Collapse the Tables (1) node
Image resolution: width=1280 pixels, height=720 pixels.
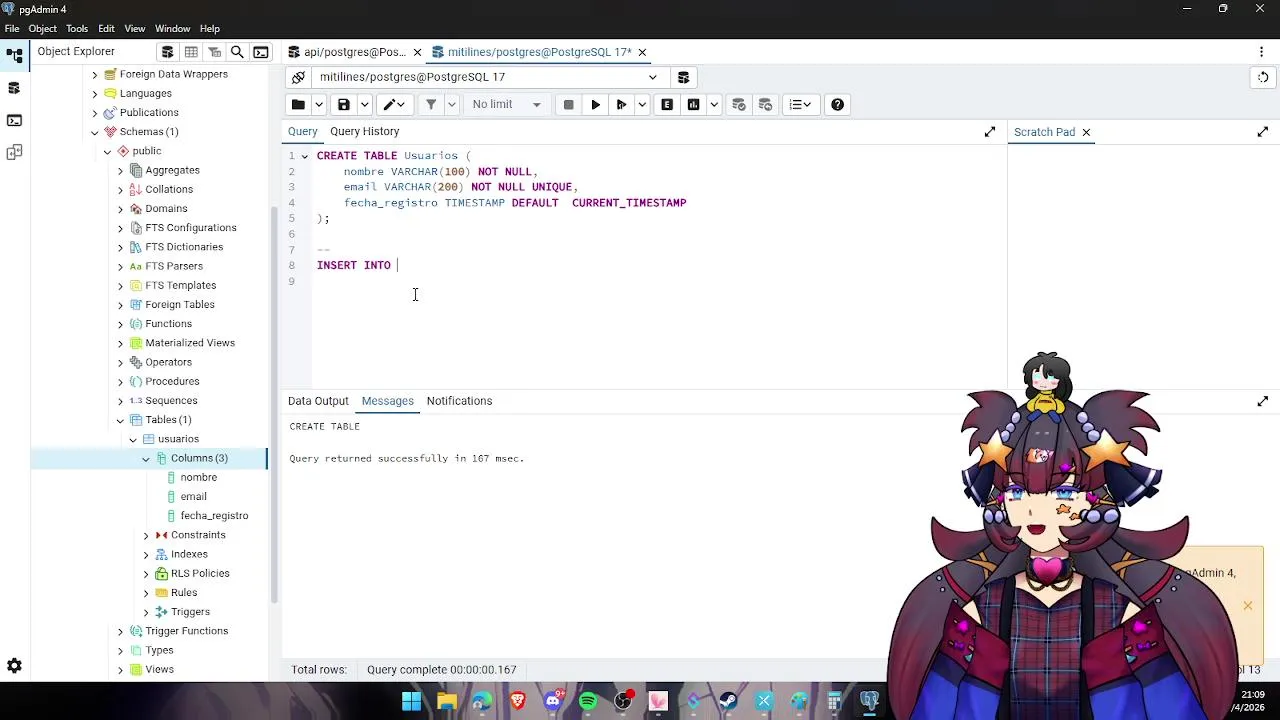coord(120,420)
